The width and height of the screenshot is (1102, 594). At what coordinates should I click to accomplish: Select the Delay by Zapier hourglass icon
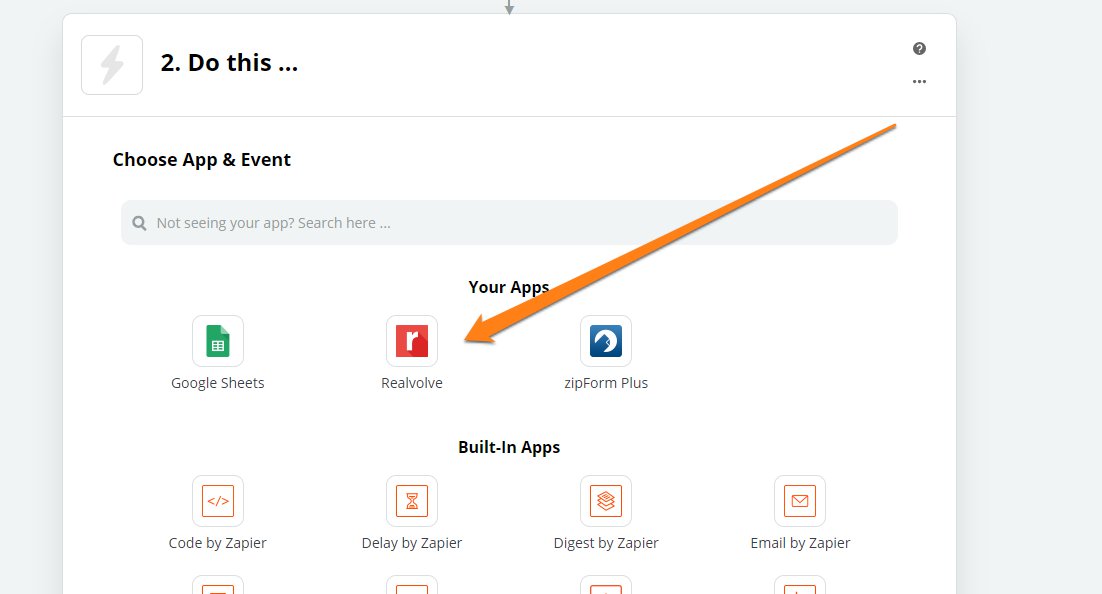412,501
